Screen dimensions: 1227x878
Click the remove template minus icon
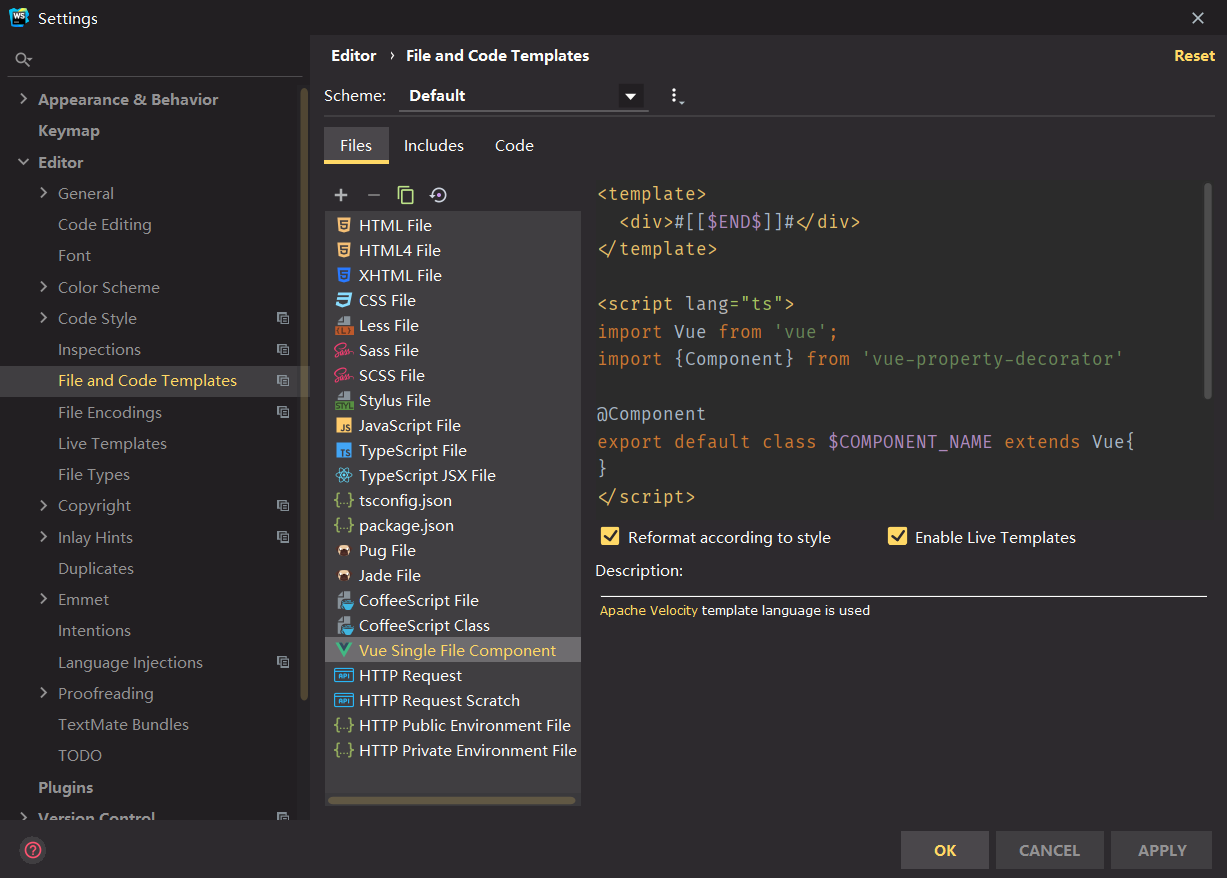pyautogui.click(x=374, y=195)
